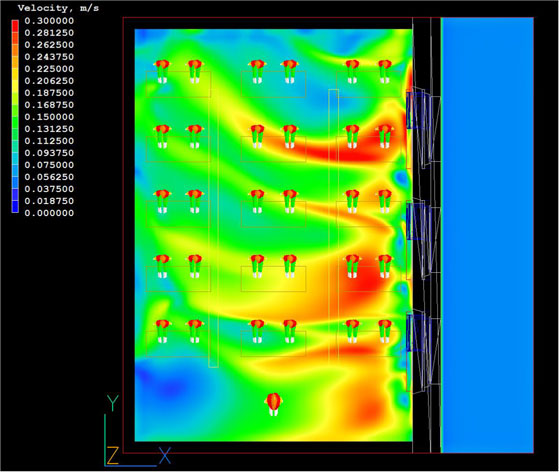The image size is (559, 472).
Task: Click the blue X axis label
Action: click(165, 455)
